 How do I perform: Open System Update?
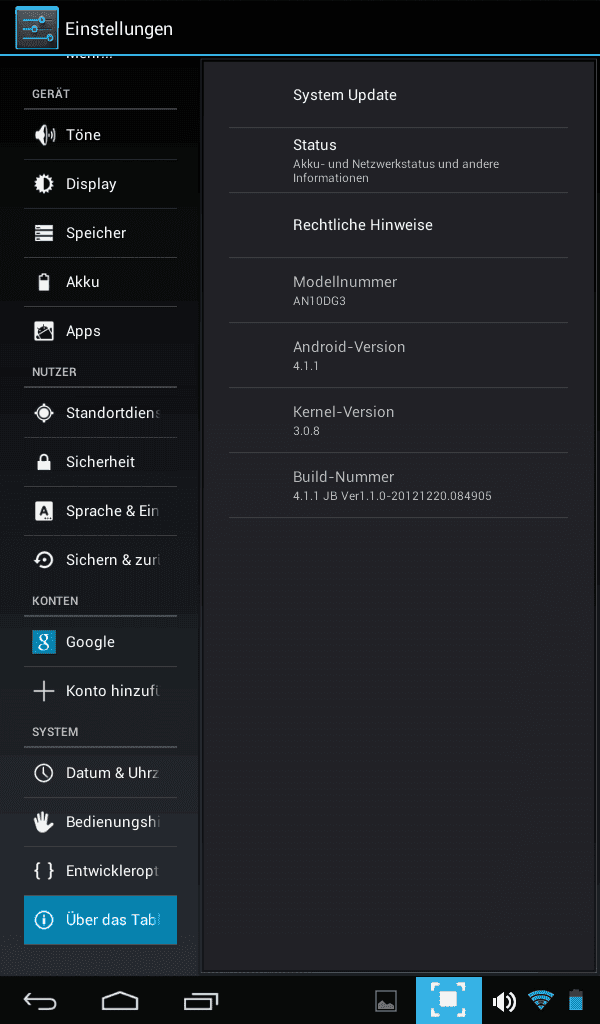[x=398, y=95]
